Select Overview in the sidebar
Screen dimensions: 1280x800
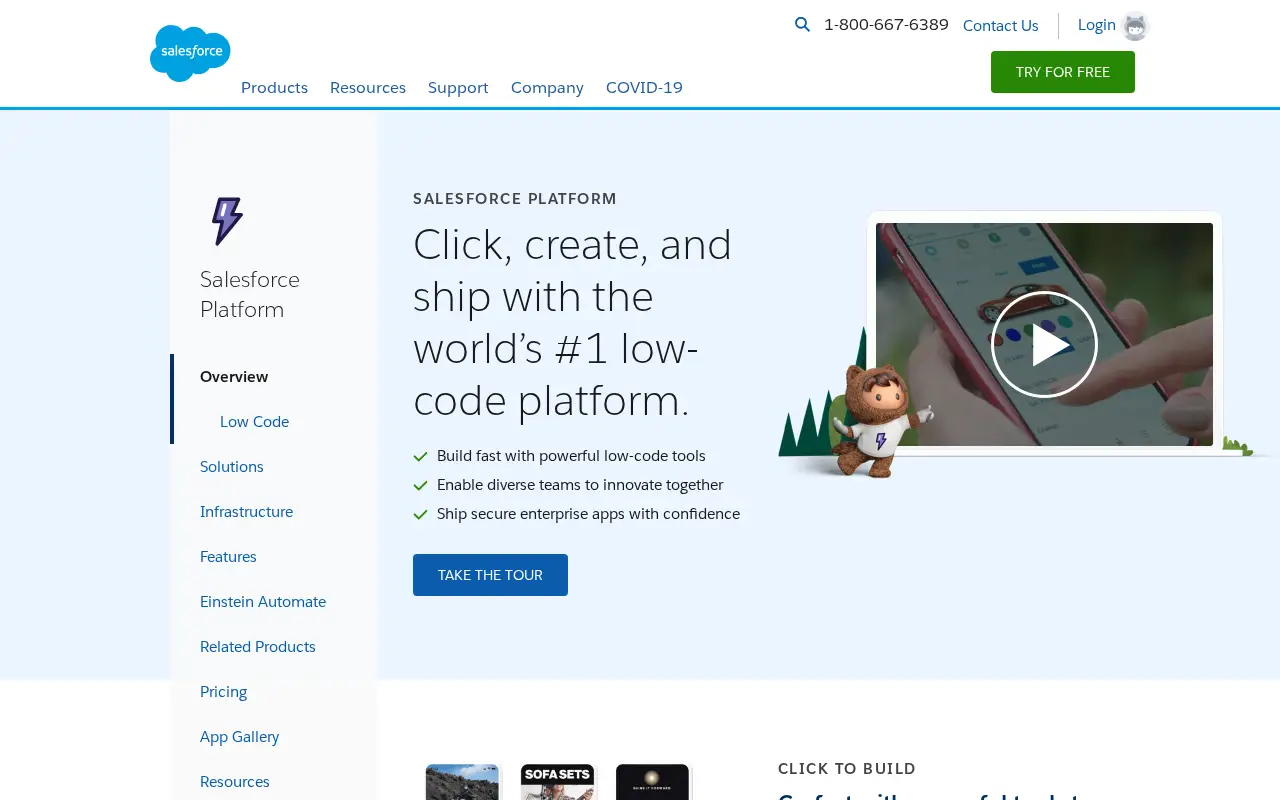tap(234, 377)
